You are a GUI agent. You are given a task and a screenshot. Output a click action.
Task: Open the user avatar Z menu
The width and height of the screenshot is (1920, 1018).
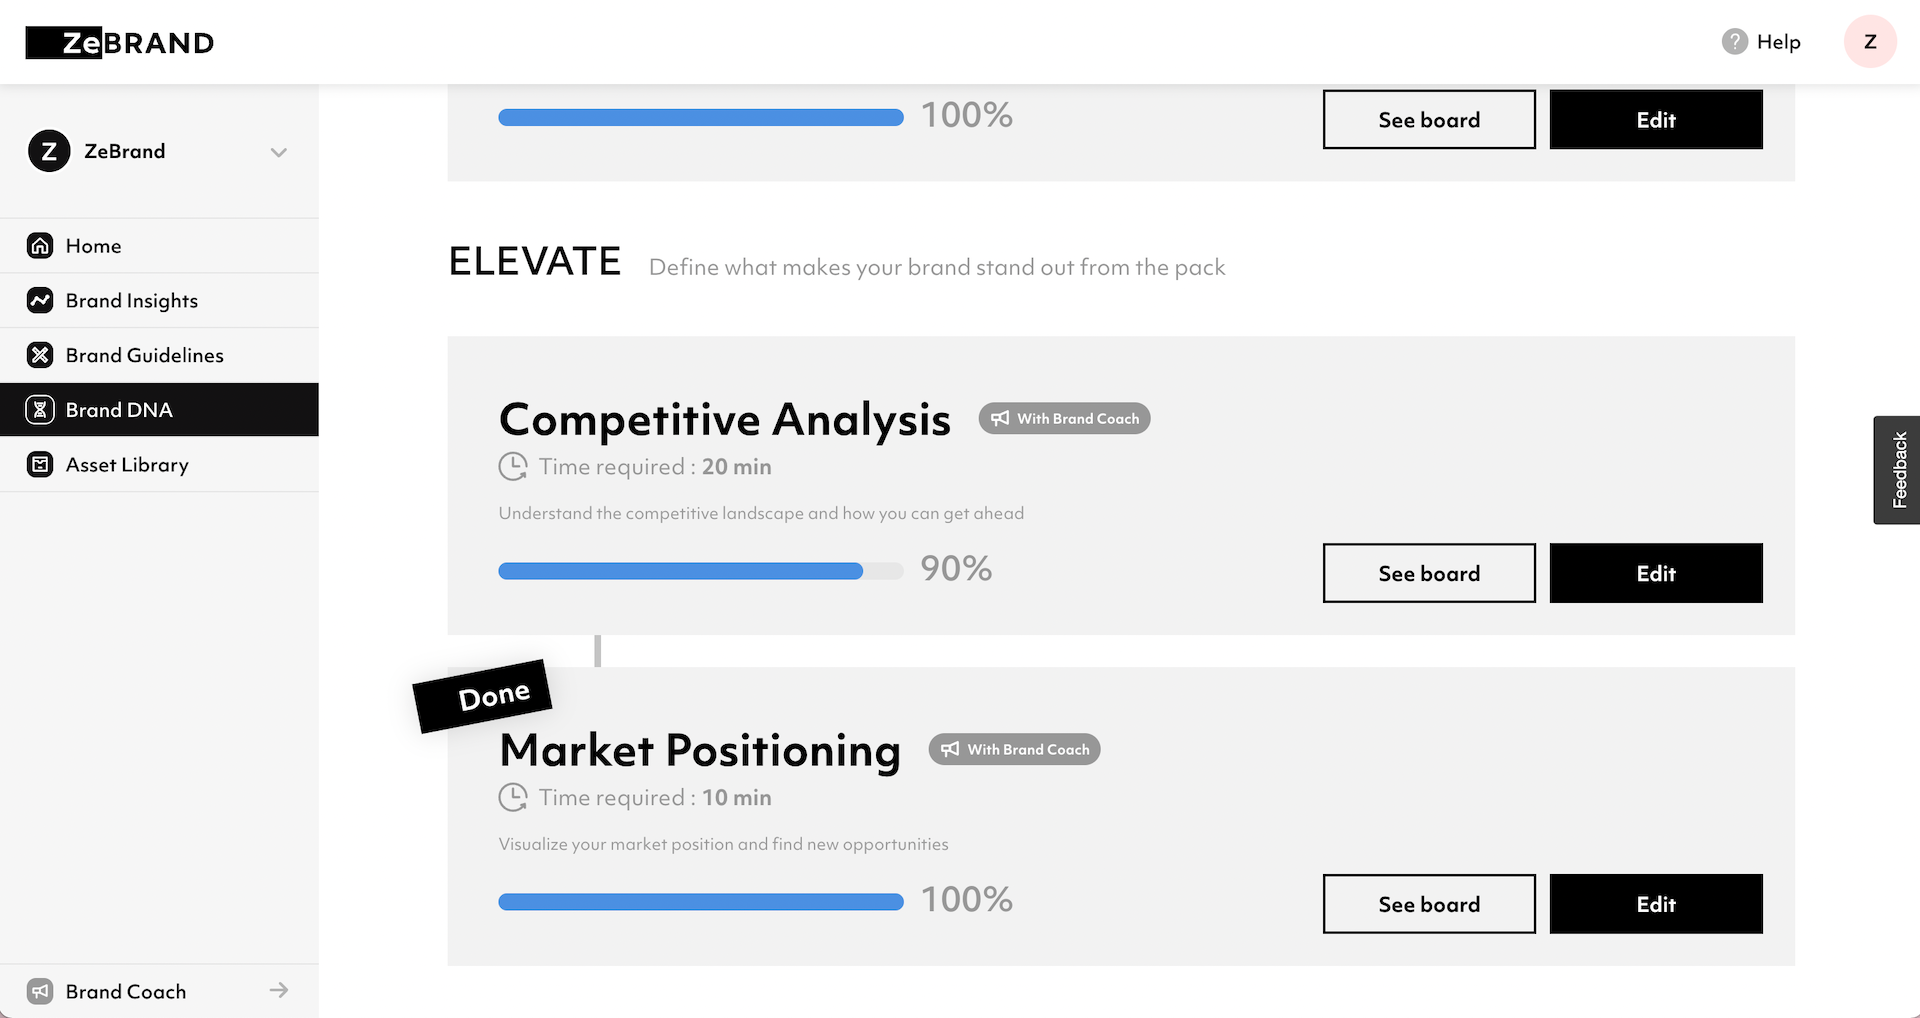(x=1869, y=42)
